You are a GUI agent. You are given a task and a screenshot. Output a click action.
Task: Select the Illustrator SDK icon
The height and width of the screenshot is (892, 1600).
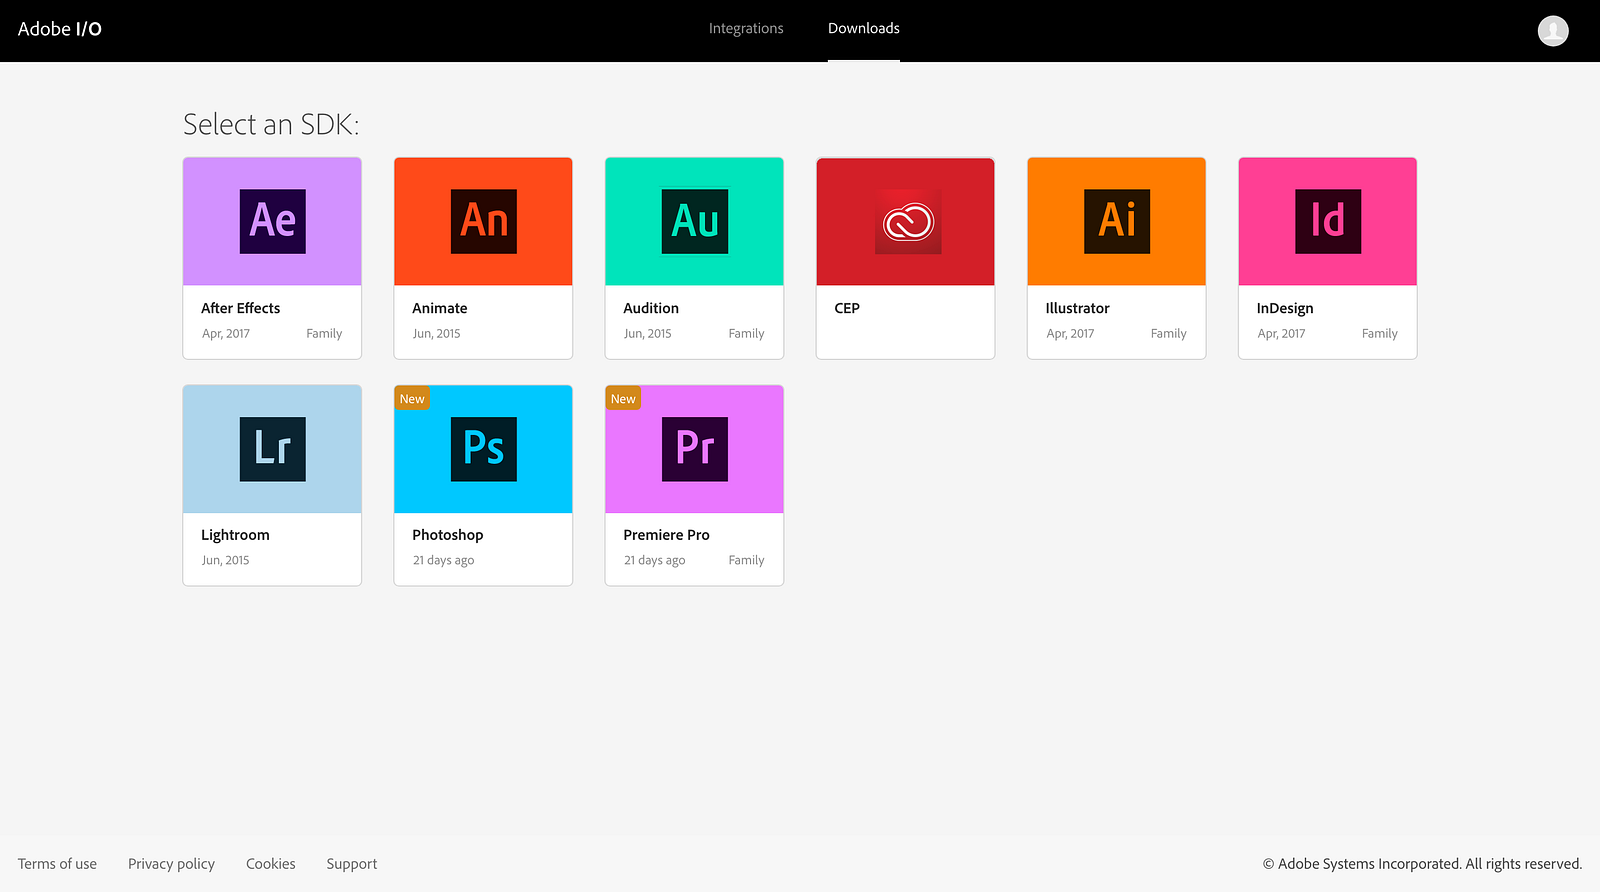click(1117, 221)
